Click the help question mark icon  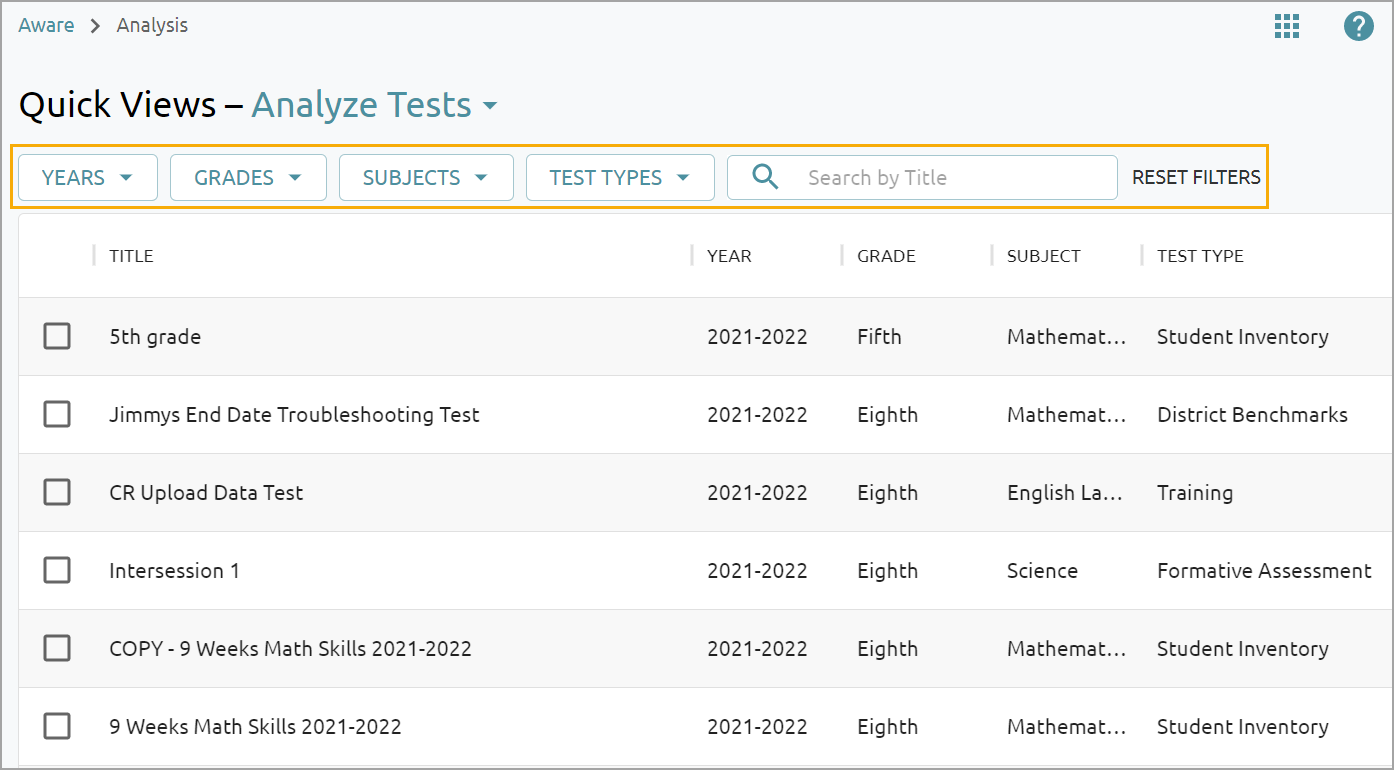[x=1358, y=27]
